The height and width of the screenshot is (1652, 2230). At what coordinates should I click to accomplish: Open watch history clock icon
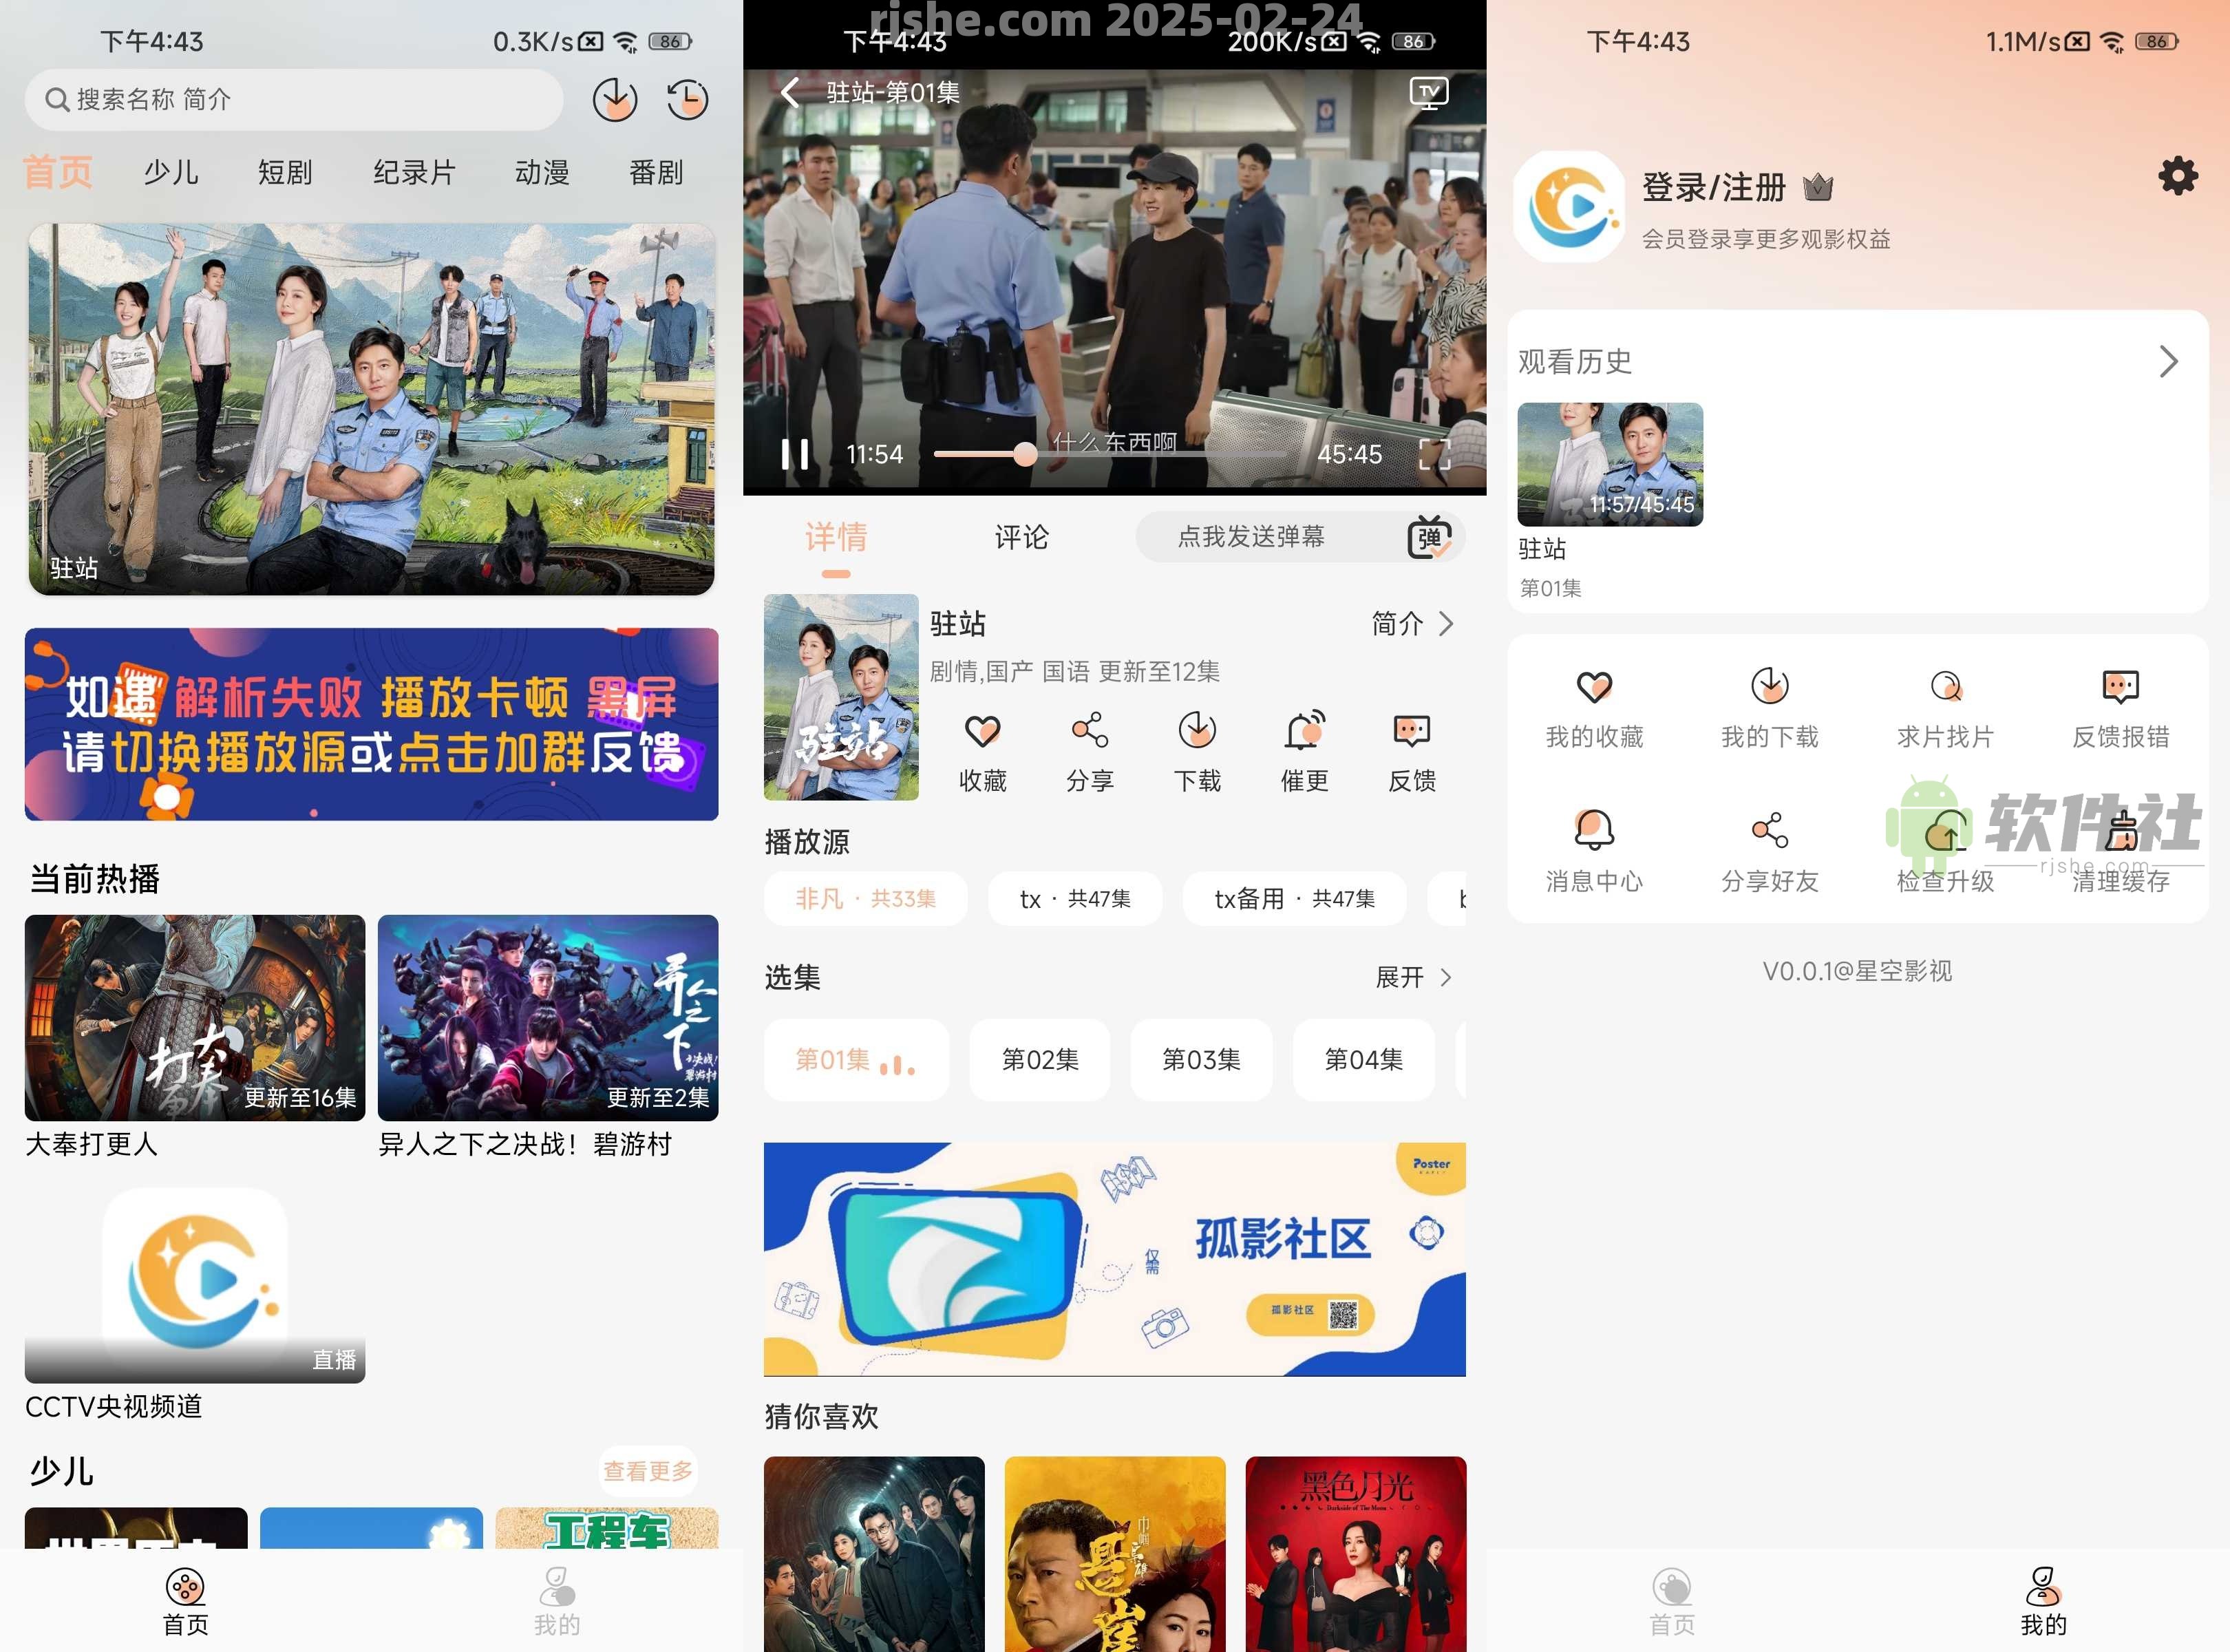tap(687, 99)
